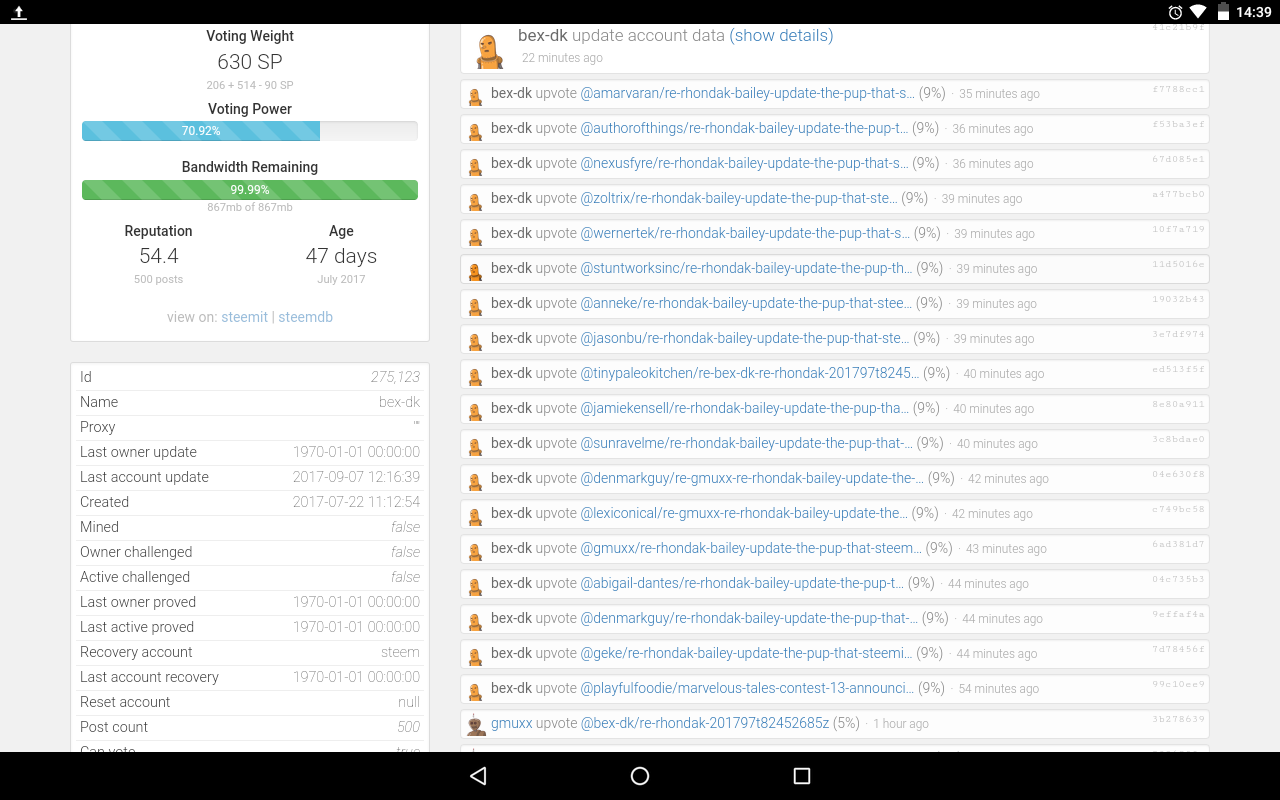Image resolution: width=1280 pixels, height=800 pixels.
Task: Tap avatar icon on the @nexusfyre upvote row
Action: click(x=476, y=166)
